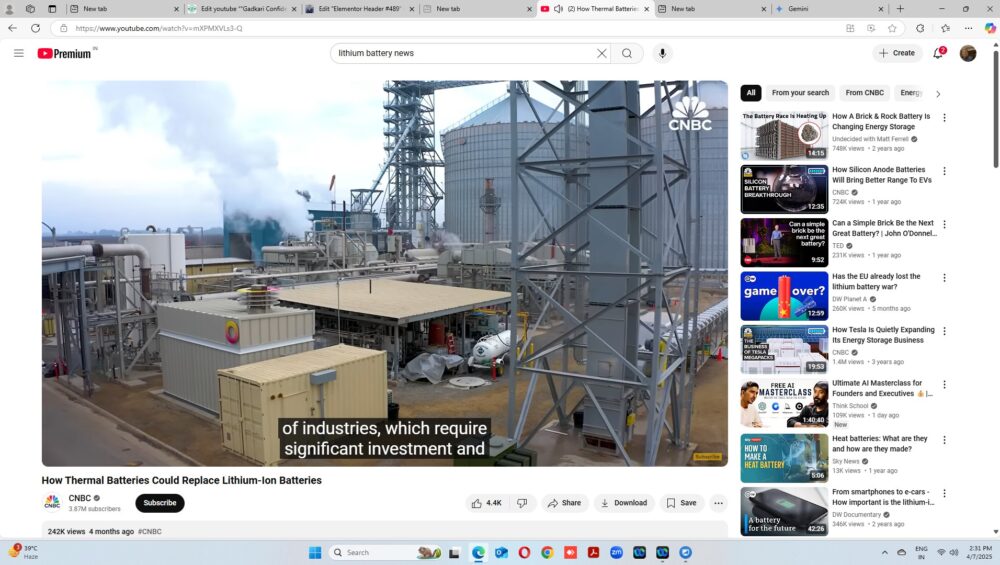The width and height of the screenshot is (1000, 565).
Task: Save the video to a playlist
Action: point(682,503)
